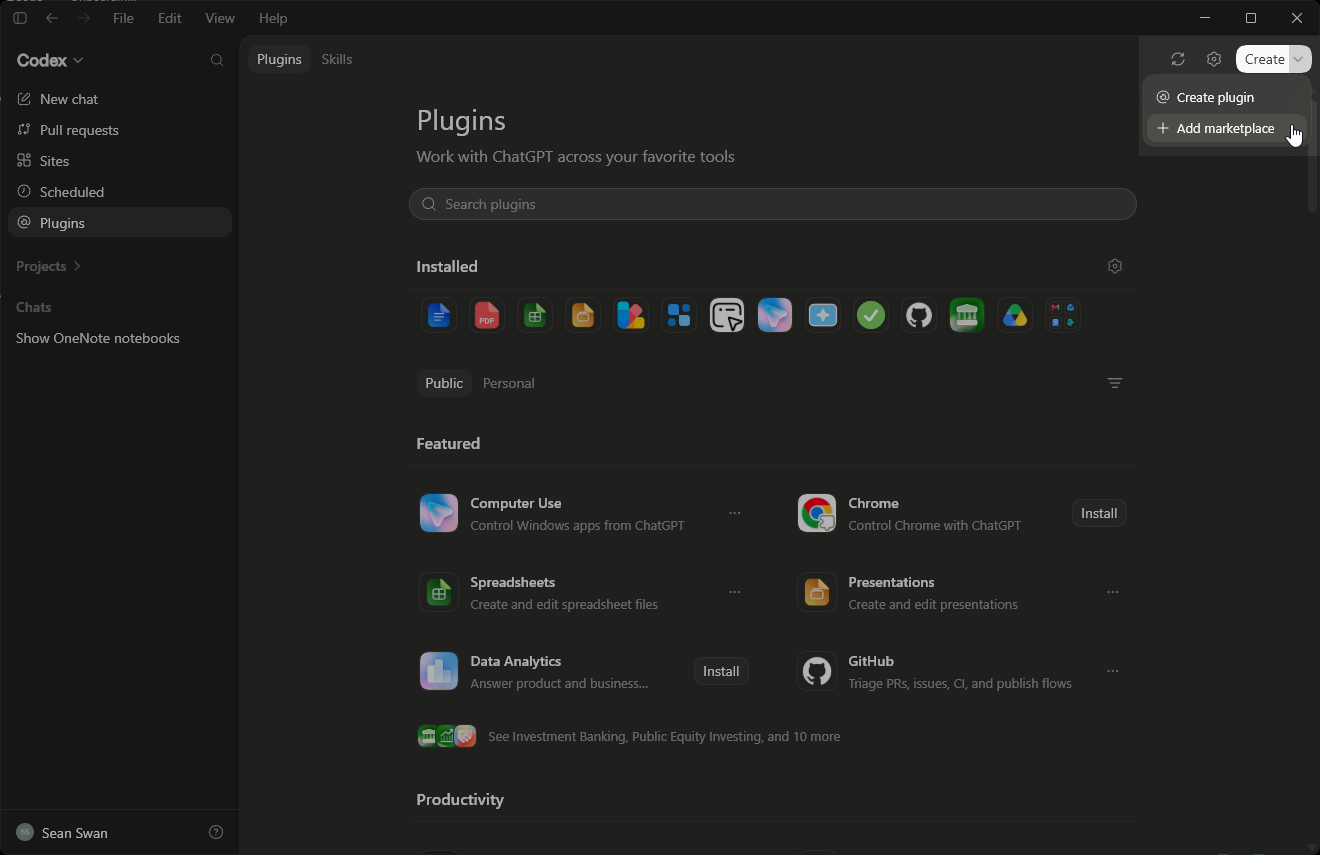The height and width of the screenshot is (855, 1320).
Task: Open installed Computer Use gradient arrow icon
Action: click(775, 316)
